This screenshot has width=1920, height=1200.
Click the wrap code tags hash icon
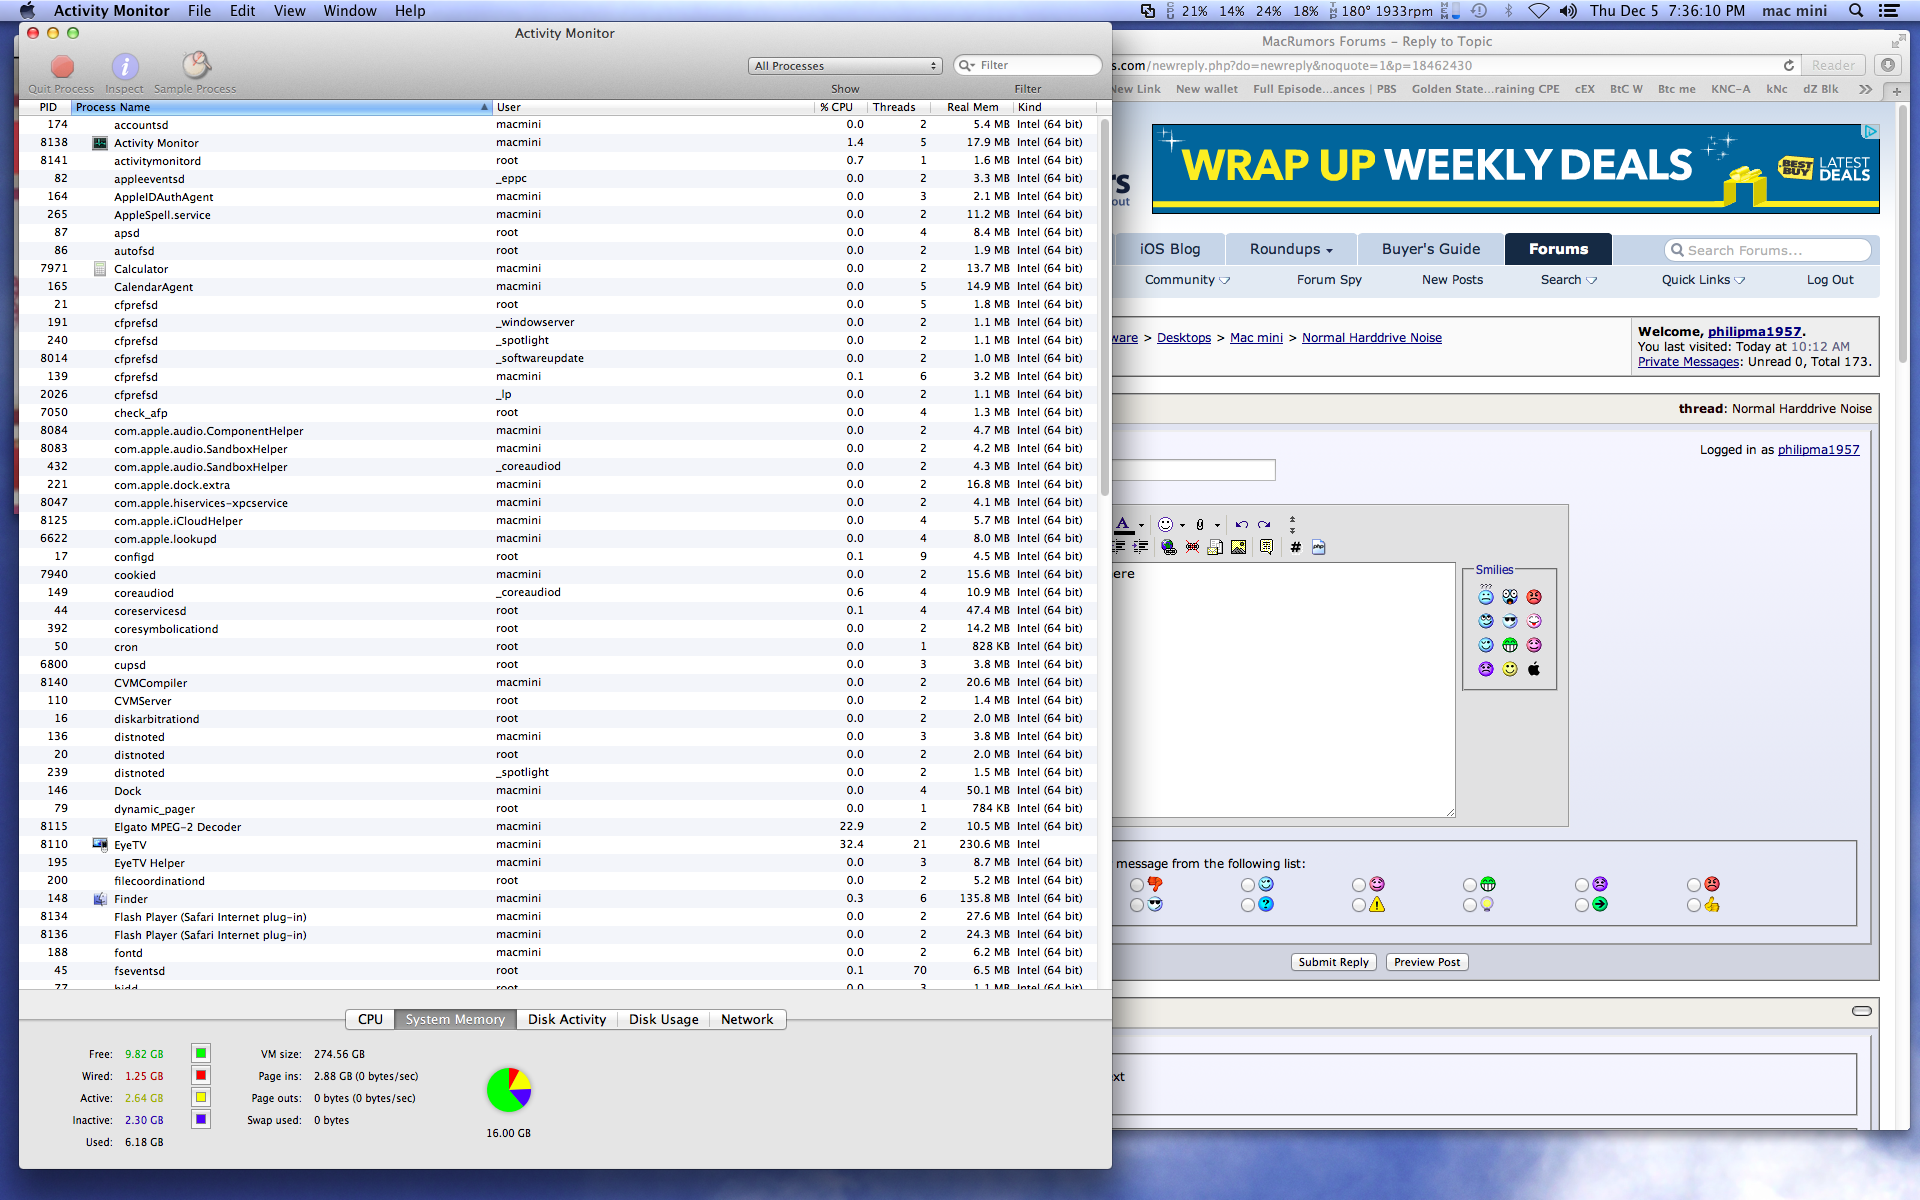(x=1295, y=547)
